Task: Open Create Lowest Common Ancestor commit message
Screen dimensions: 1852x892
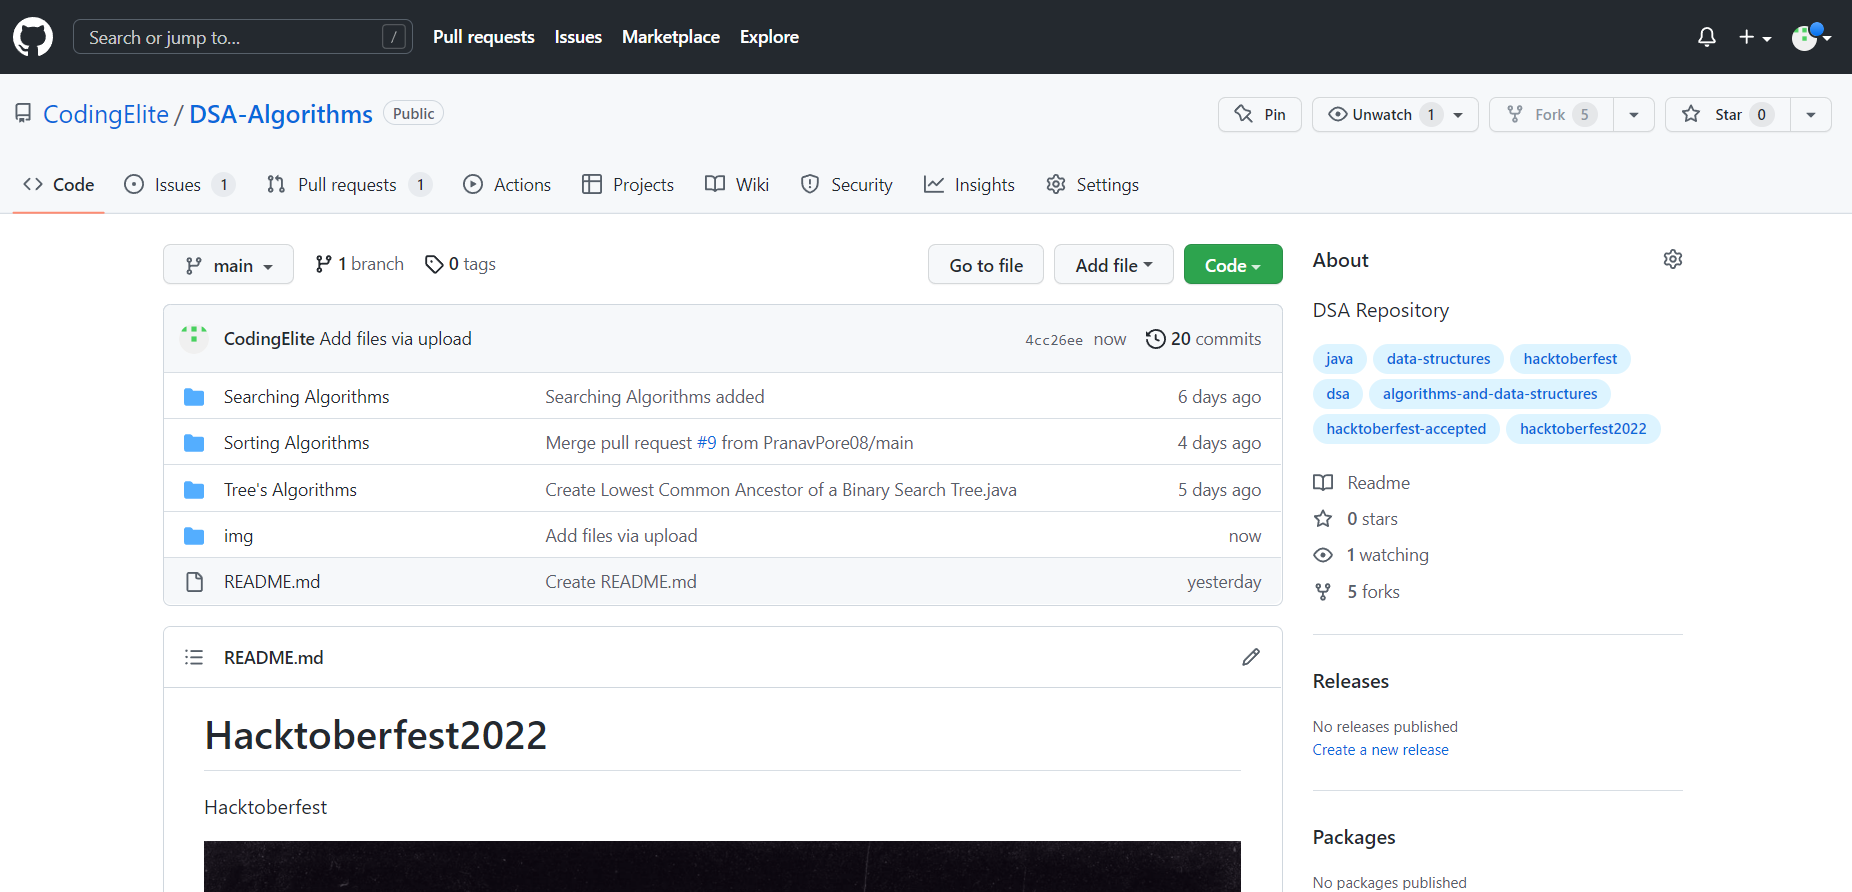Action: [781, 490]
